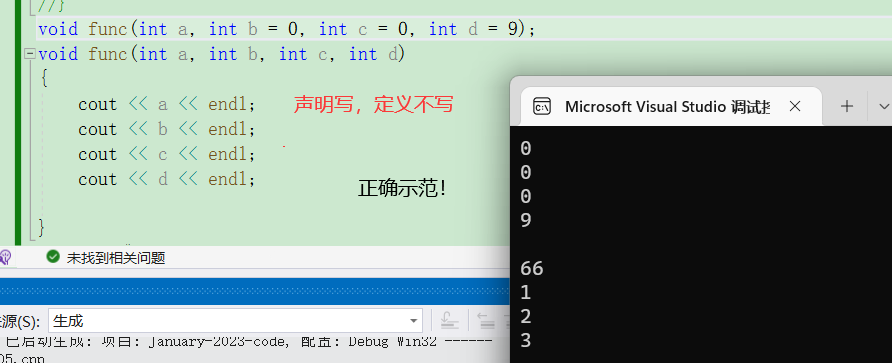Click the purple IntelliCode lightbulb icon
This screenshot has height=363, width=892.
tap(5, 257)
